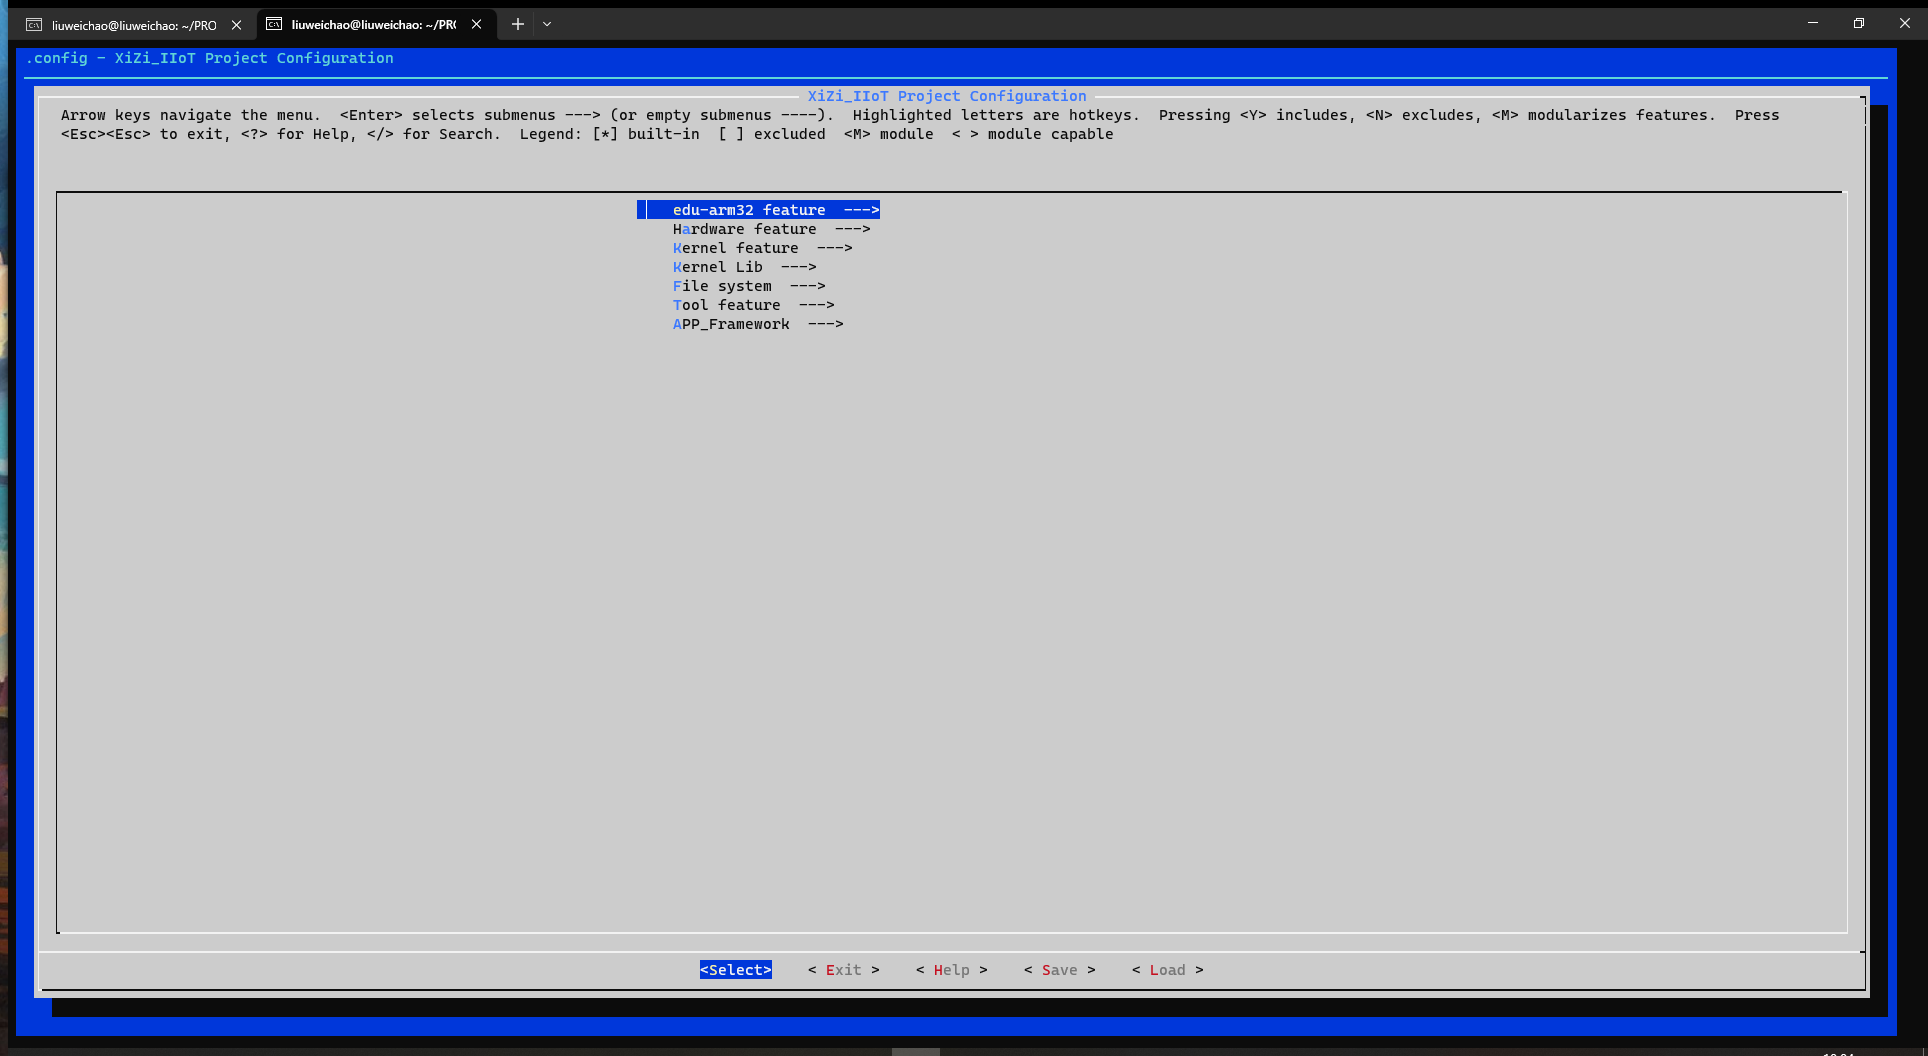The image size is (1928, 1056).
Task: Restore down the terminal window
Action: point(1858,23)
